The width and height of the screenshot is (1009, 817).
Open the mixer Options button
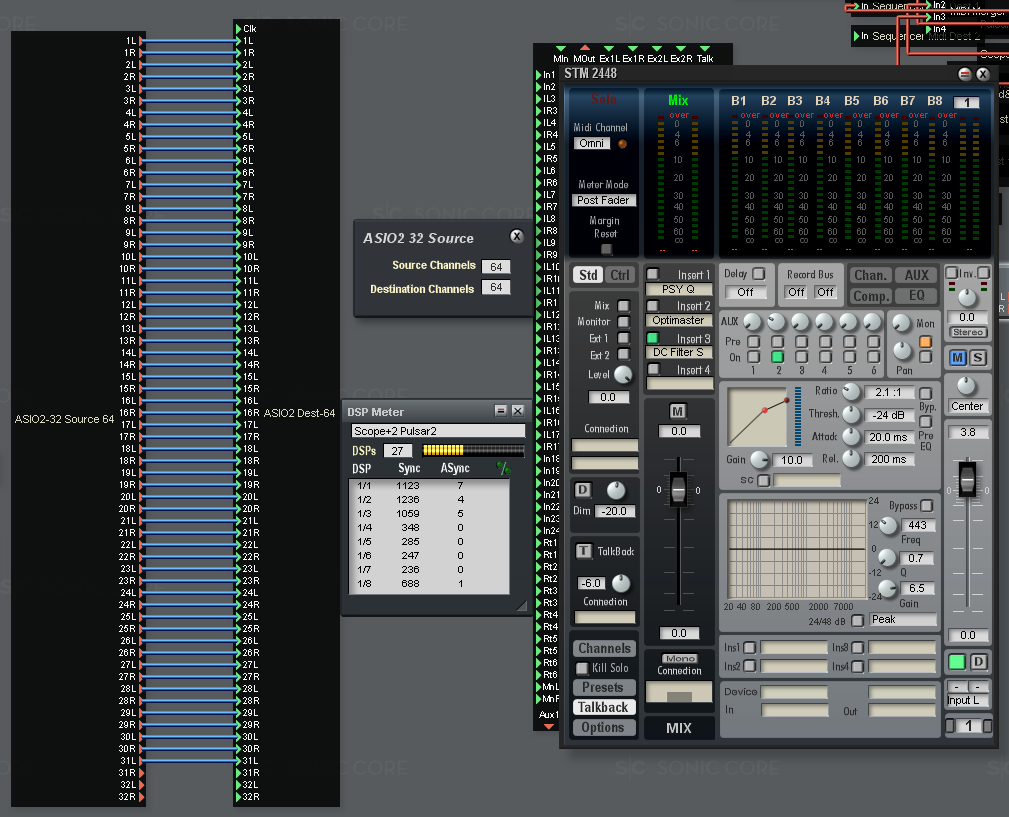tap(603, 727)
